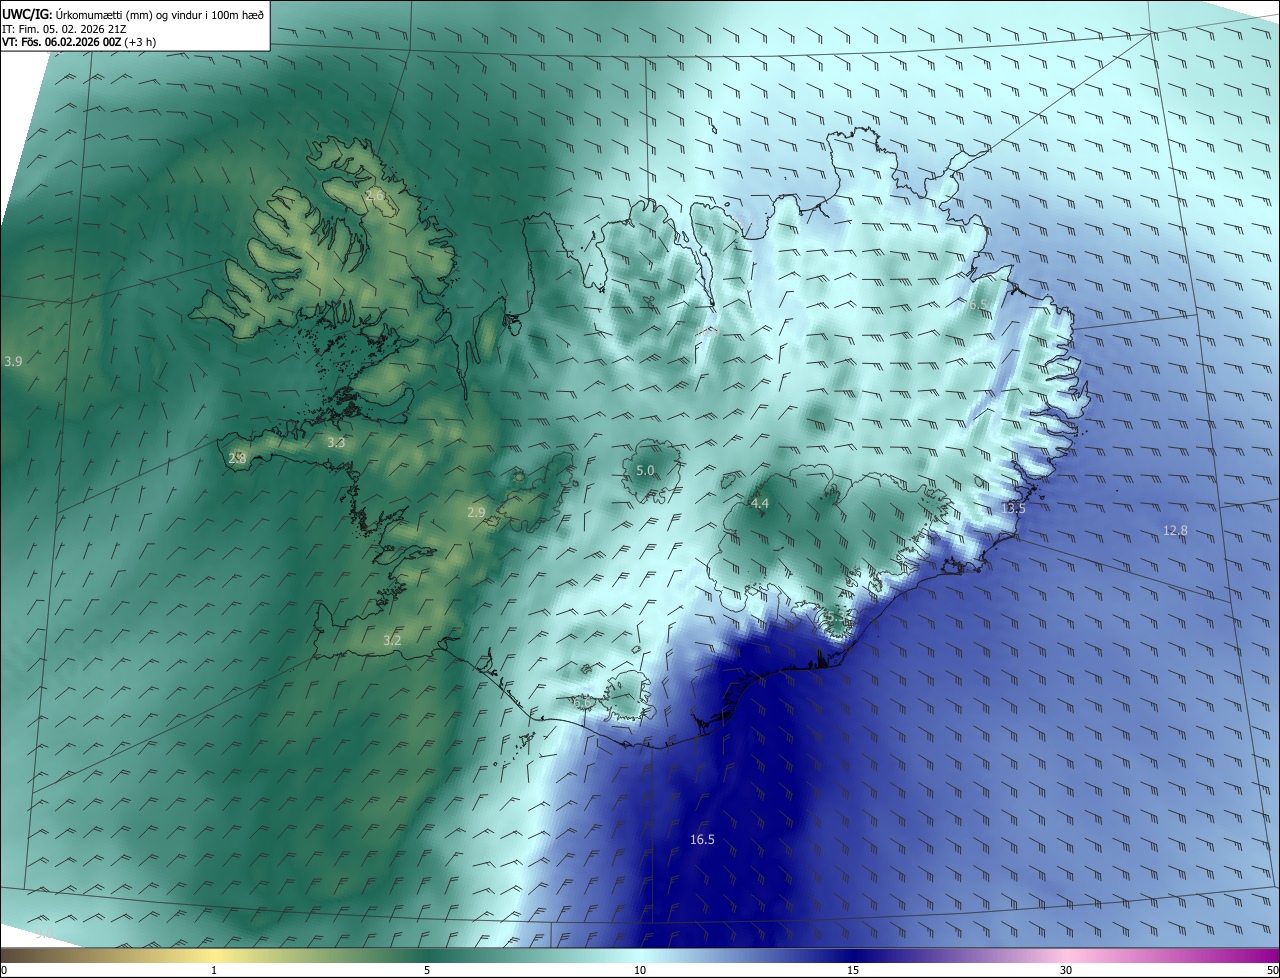The height and width of the screenshot is (978, 1280).
Task: Click the 30 tick on the color scale
Action: 1066,970
